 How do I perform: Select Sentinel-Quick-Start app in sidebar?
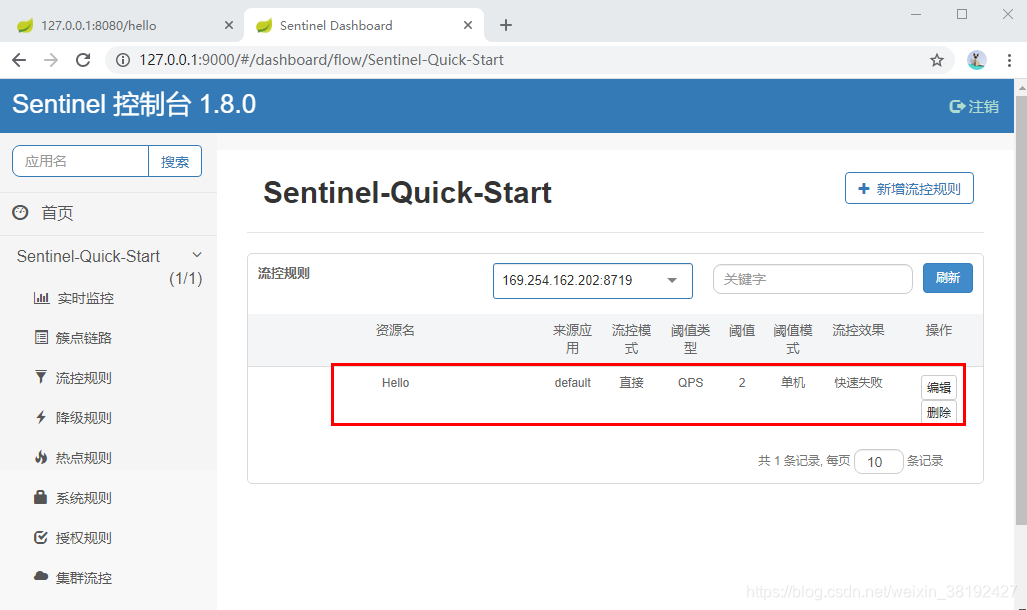(x=88, y=256)
